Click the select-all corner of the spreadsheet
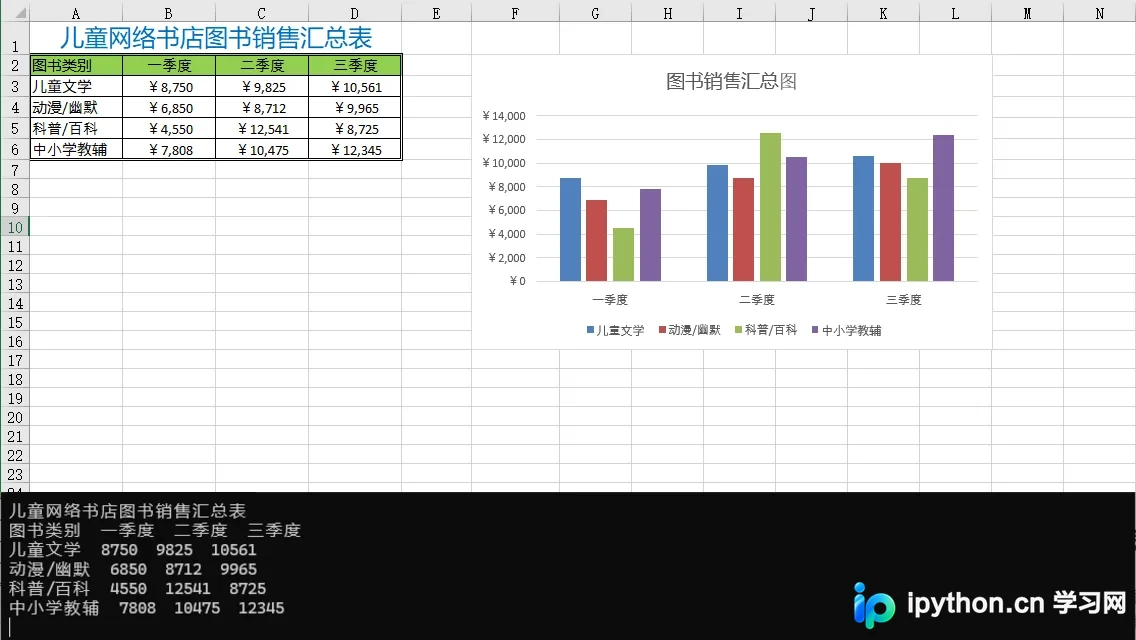Image resolution: width=1136 pixels, height=640 pixels. [x=14, y=12]
